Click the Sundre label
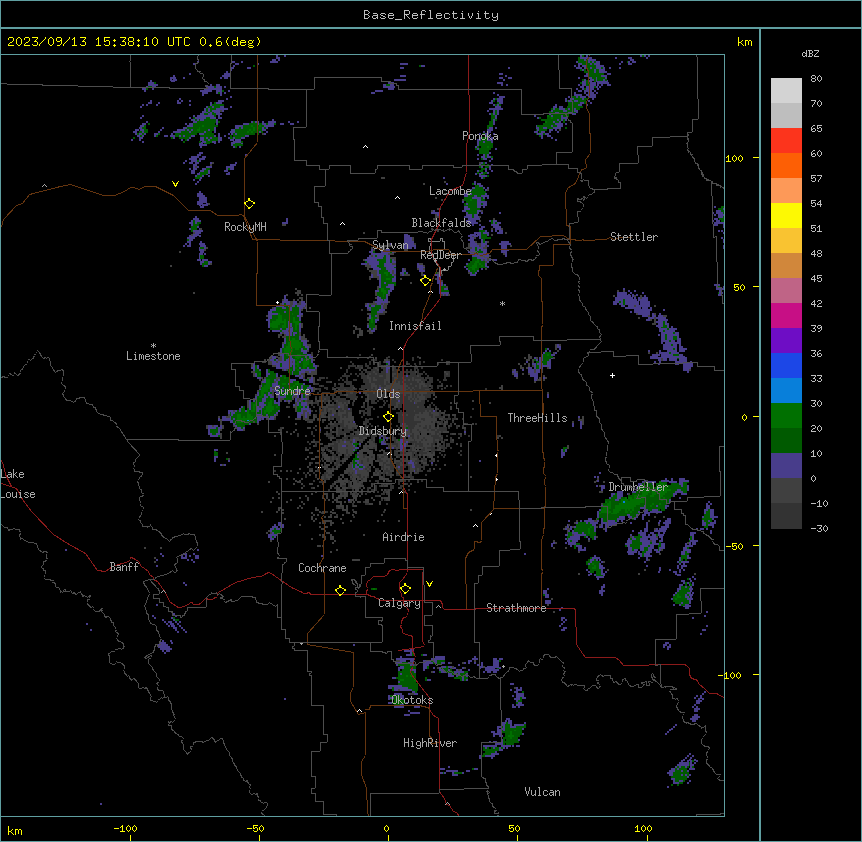 click(292, 391)
